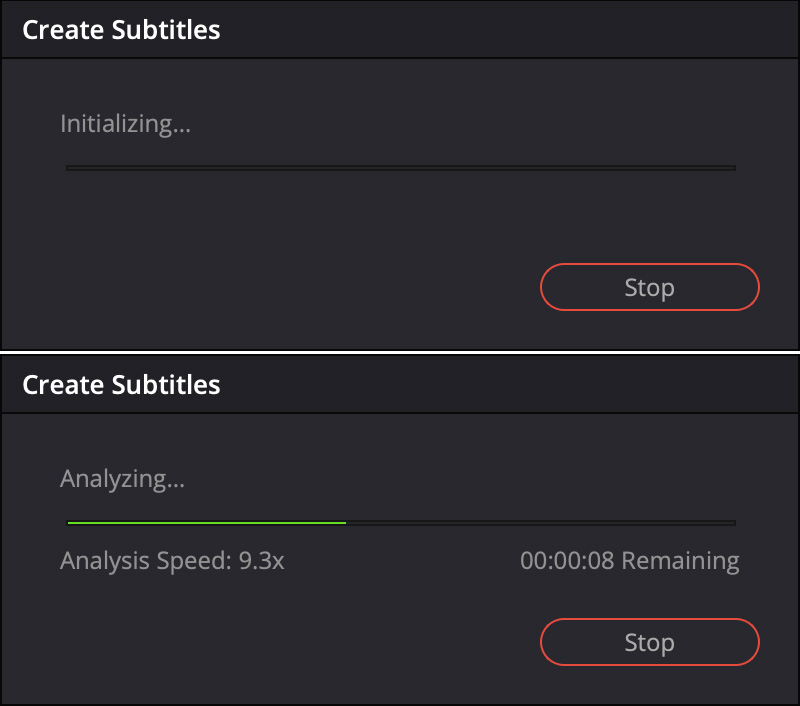Click the 00:00:08 Remaining time estimate
The height and width of the screenshot is (706, 800).
pyautogui.click(x=630, y=561)
